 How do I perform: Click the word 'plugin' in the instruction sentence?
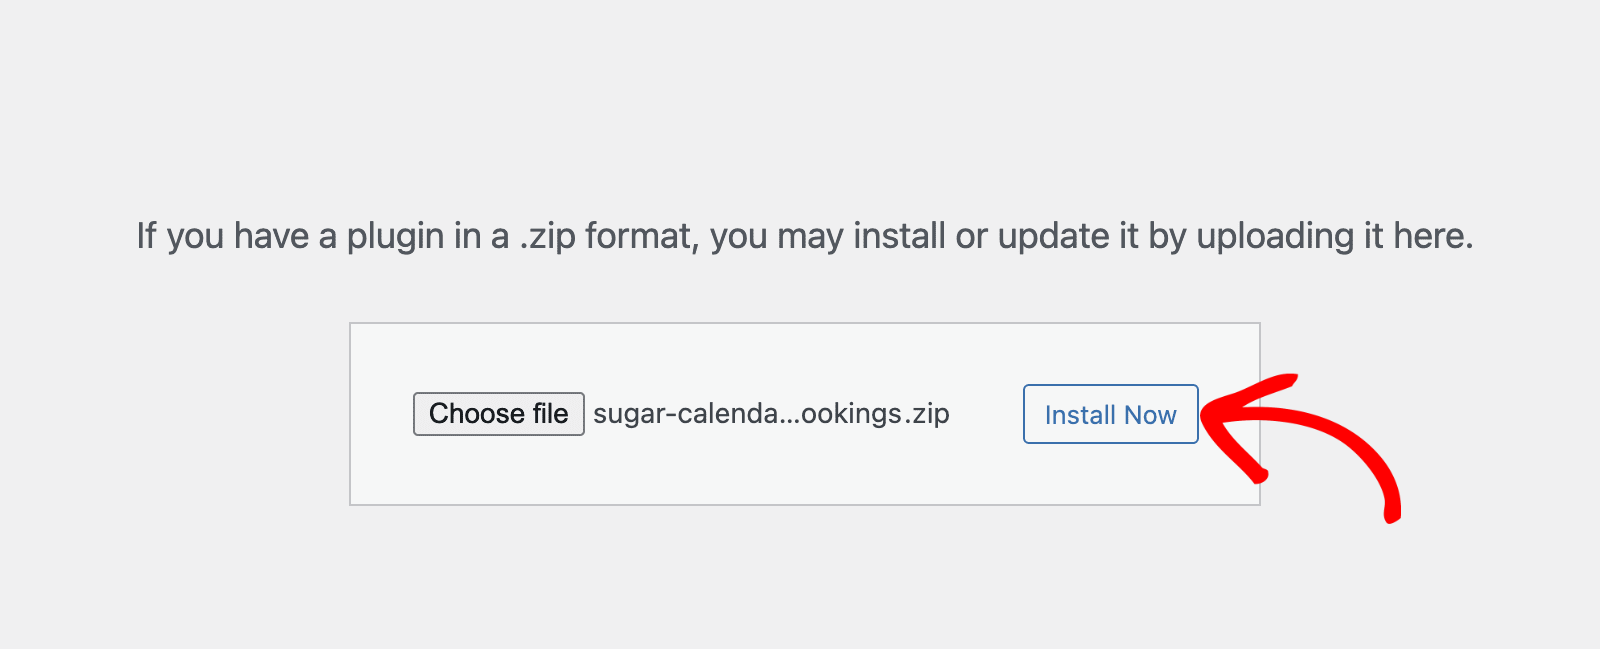(395, 236)
